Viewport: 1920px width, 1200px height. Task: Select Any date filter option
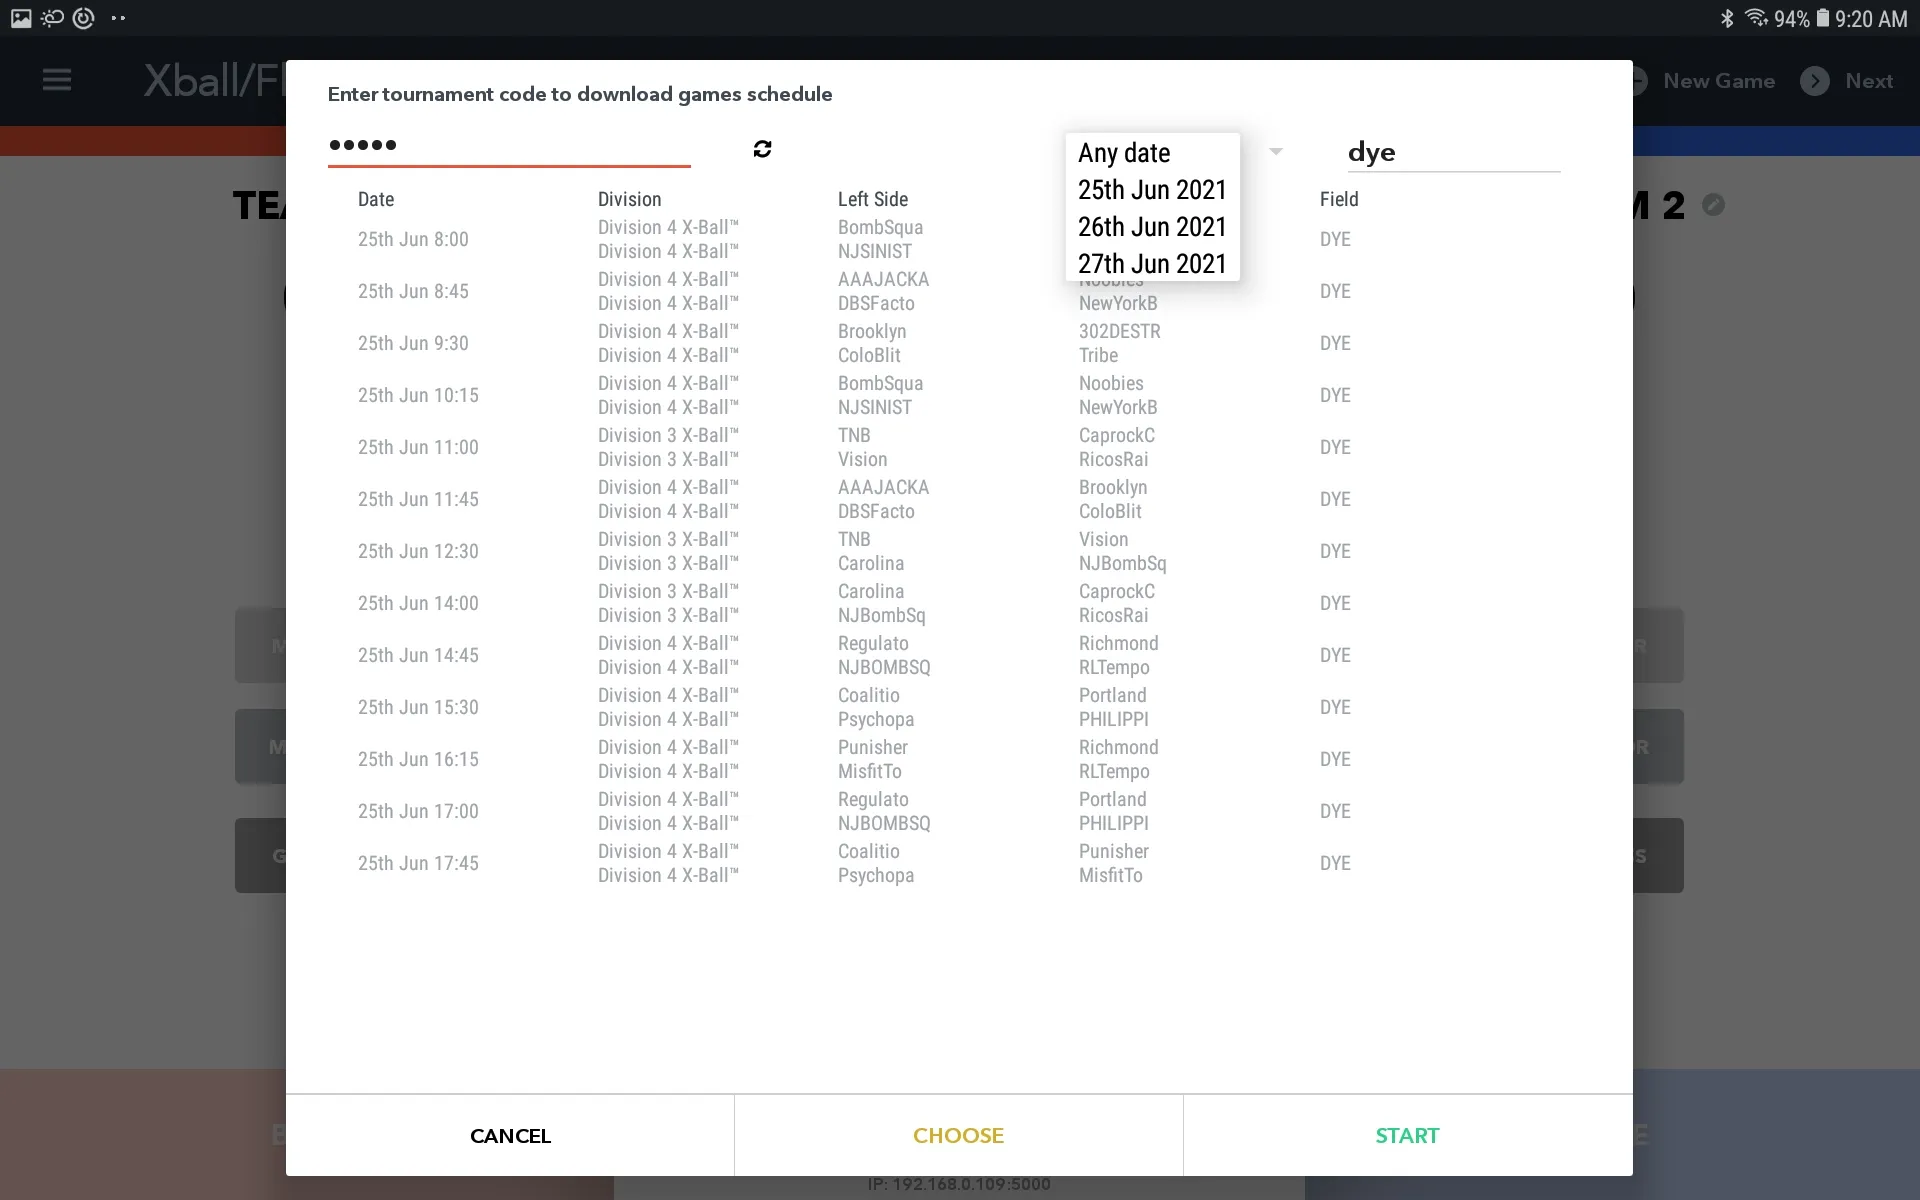(1124, 152)
